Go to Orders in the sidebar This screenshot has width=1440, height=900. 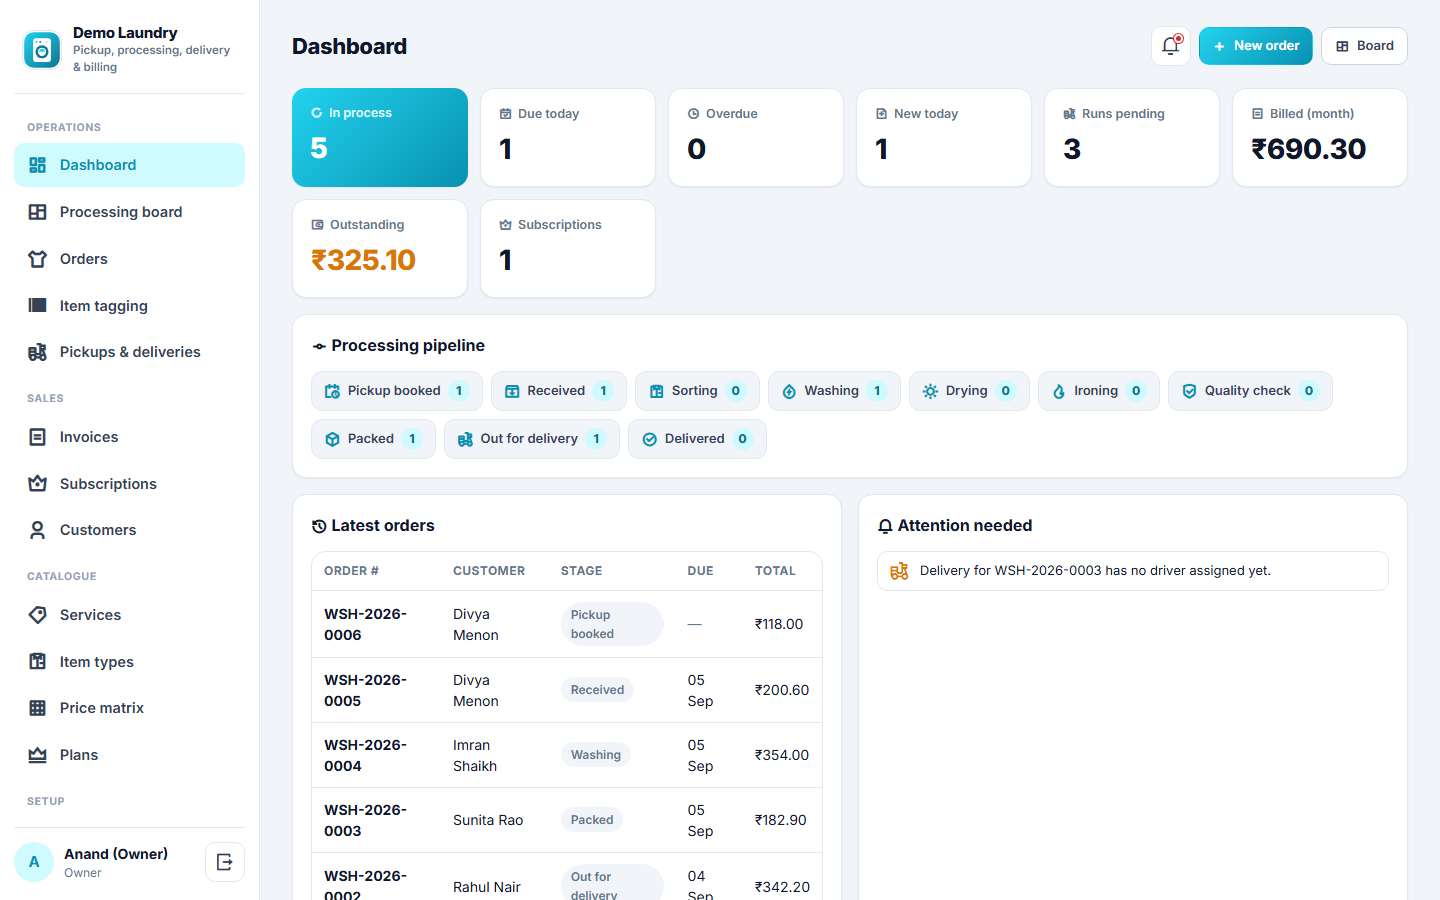click(129, 259)
